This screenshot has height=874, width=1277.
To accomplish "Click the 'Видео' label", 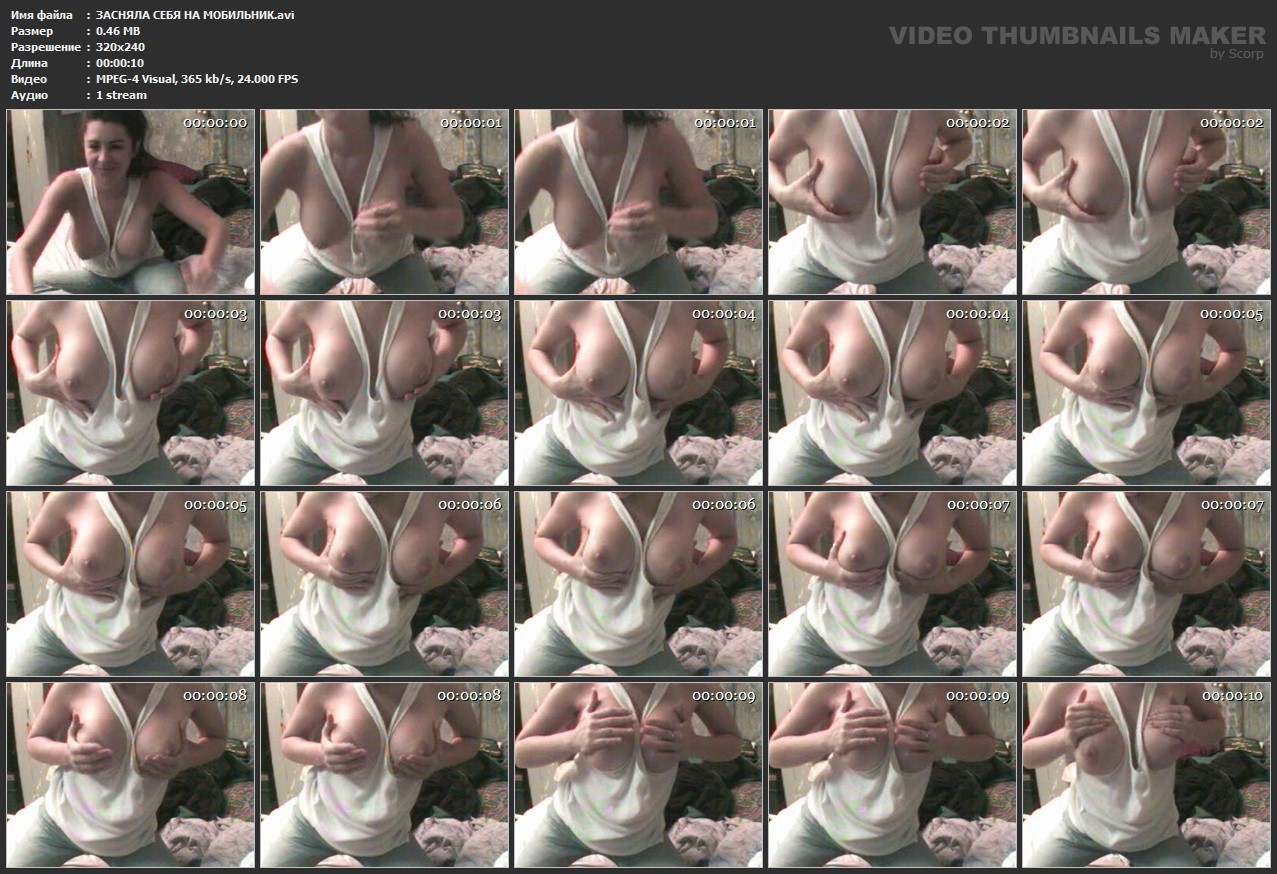I will coord(28,79).
